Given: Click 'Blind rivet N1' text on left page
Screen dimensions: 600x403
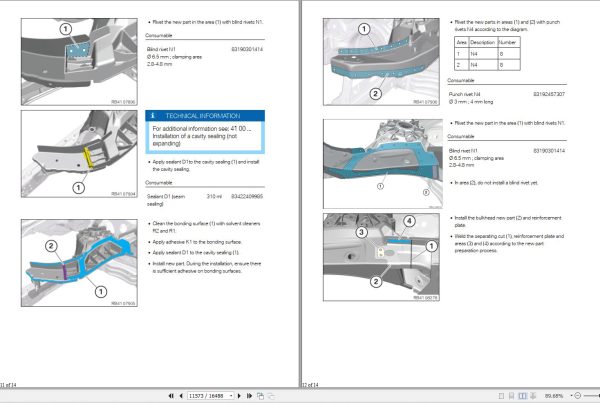Looking at the screenshot, I should 161,49.
